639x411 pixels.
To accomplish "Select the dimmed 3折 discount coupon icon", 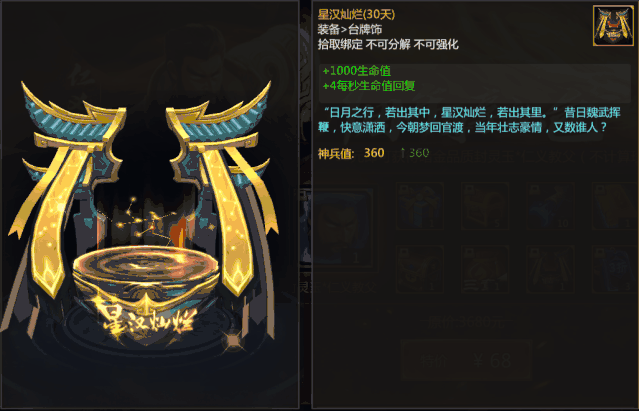I will click(x=615, y=269).
